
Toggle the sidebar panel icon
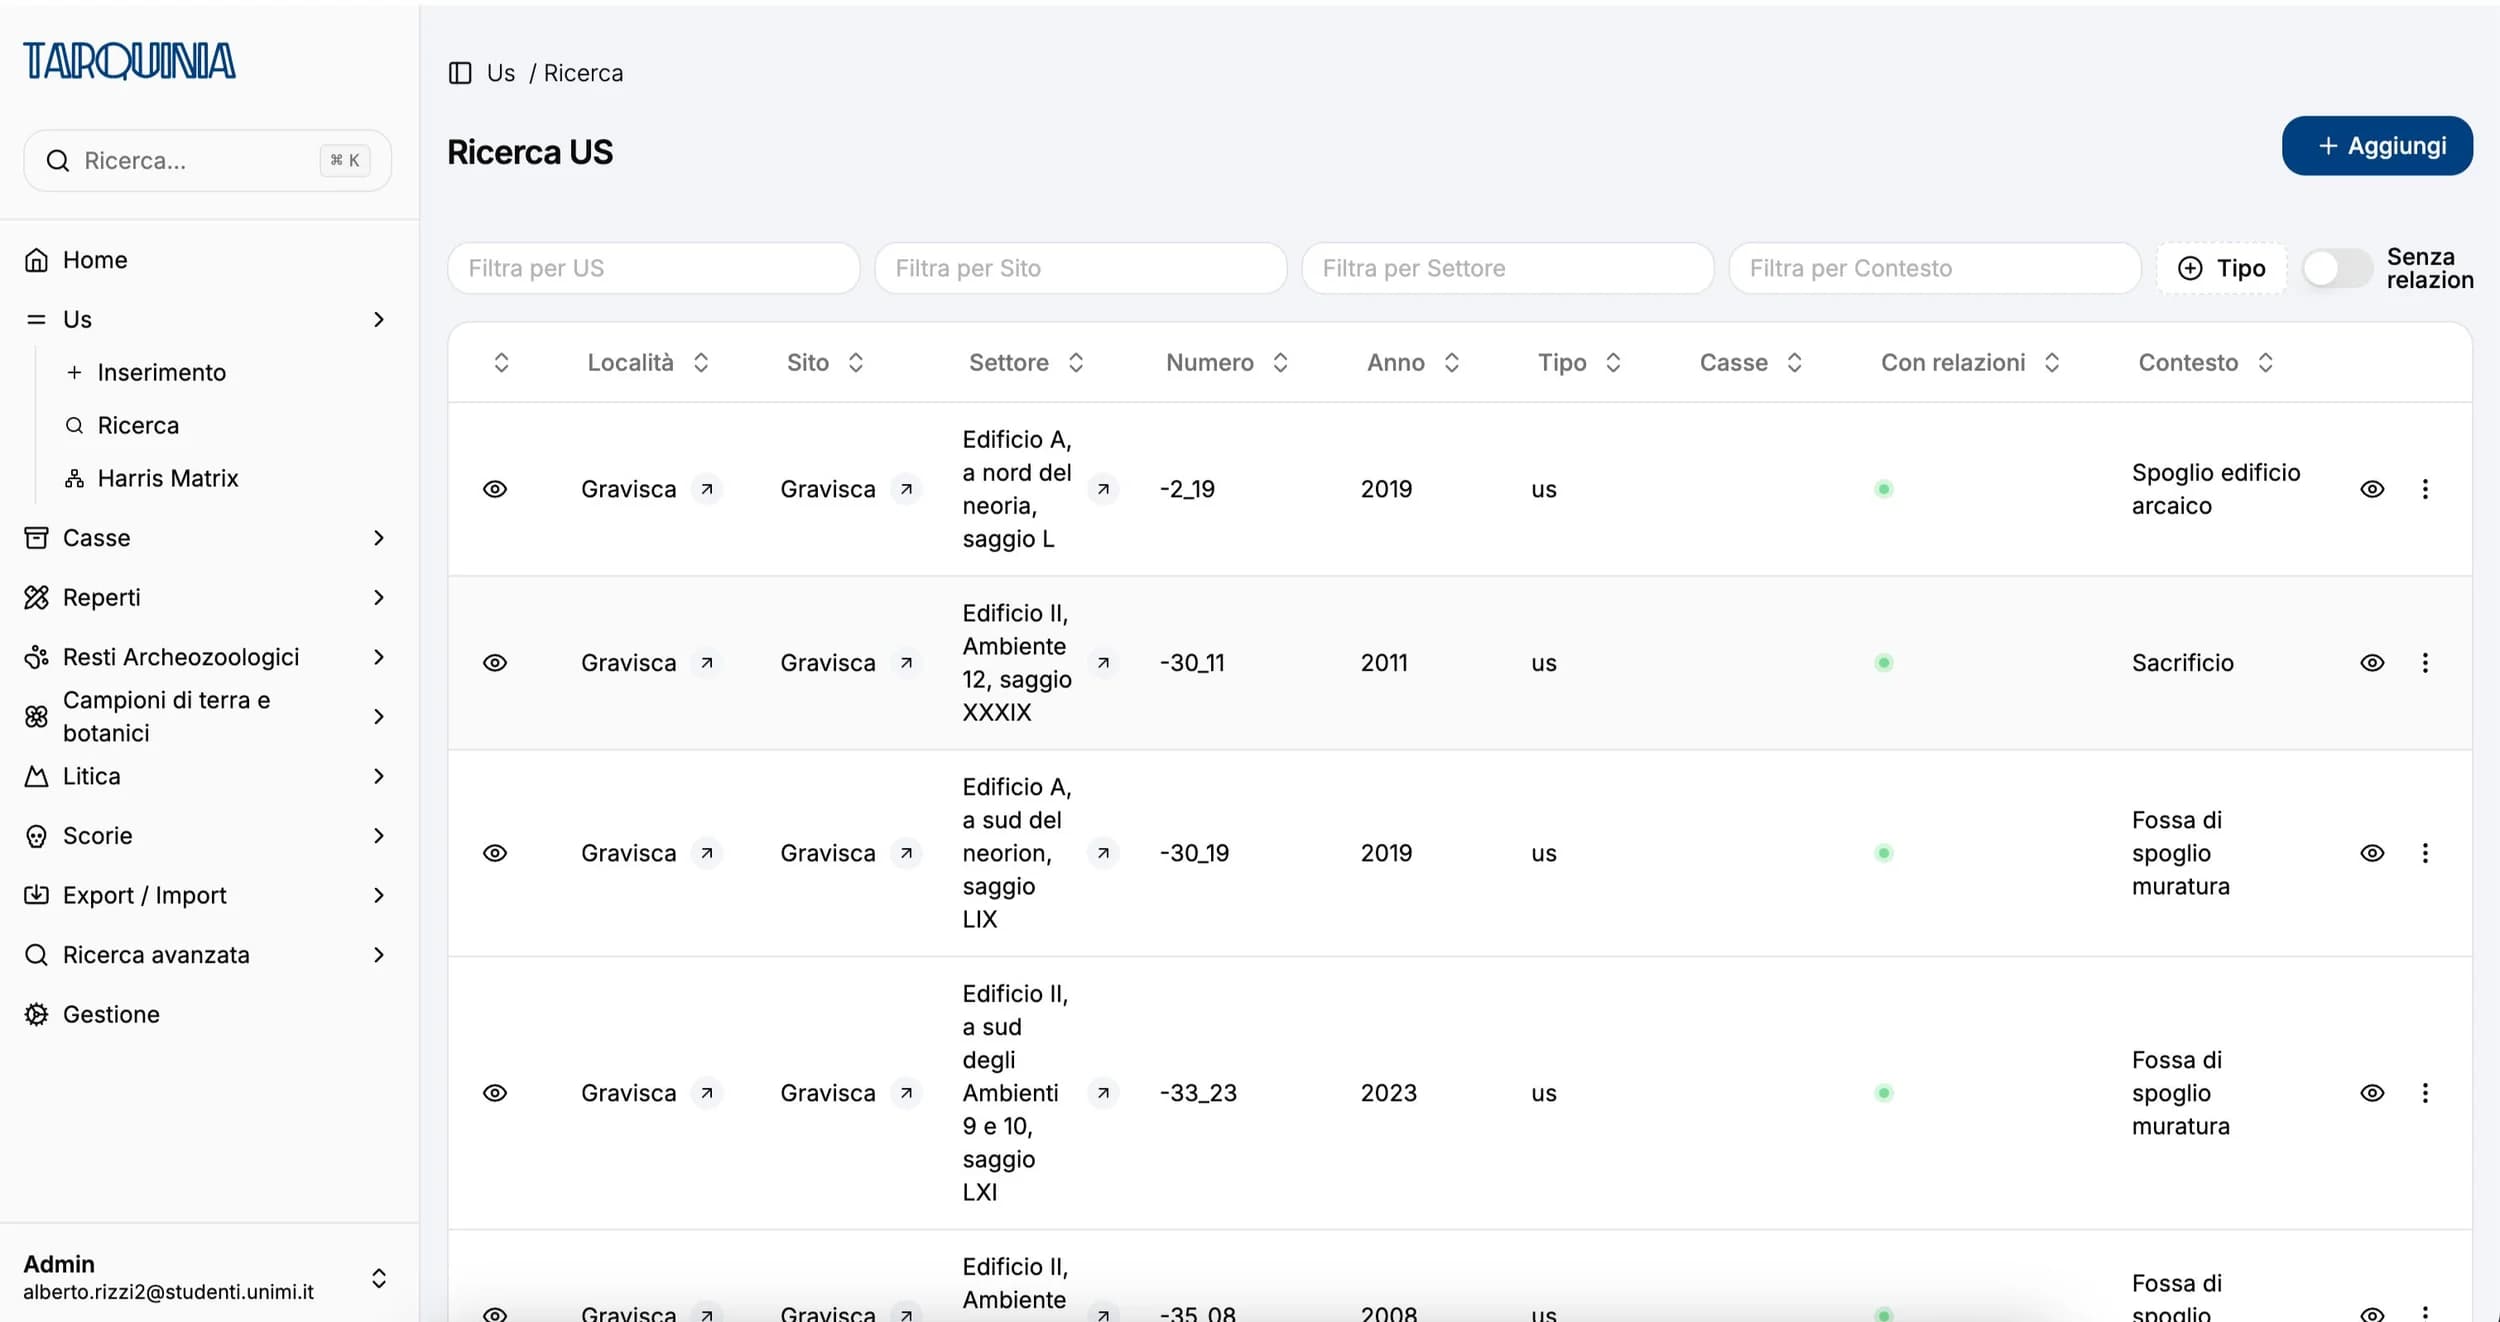tap(460, 73)
